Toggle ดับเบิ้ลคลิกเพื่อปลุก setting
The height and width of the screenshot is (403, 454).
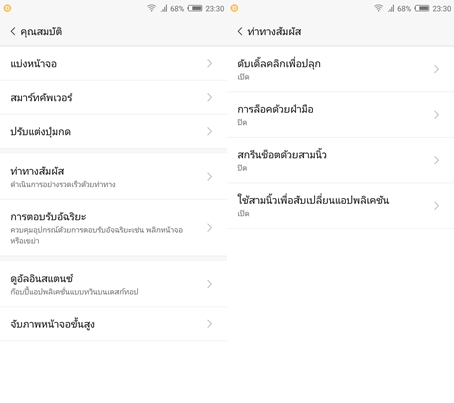pyautogui.click(x=340, y=69)
